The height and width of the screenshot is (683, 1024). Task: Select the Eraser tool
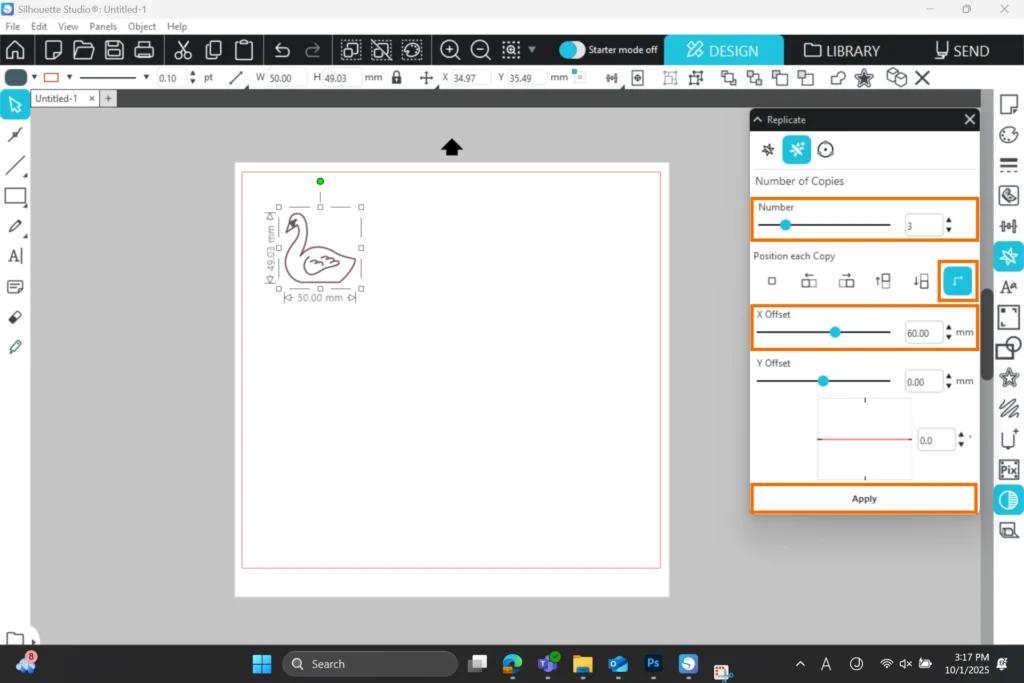pyautogui.click(x=15, y=317)
